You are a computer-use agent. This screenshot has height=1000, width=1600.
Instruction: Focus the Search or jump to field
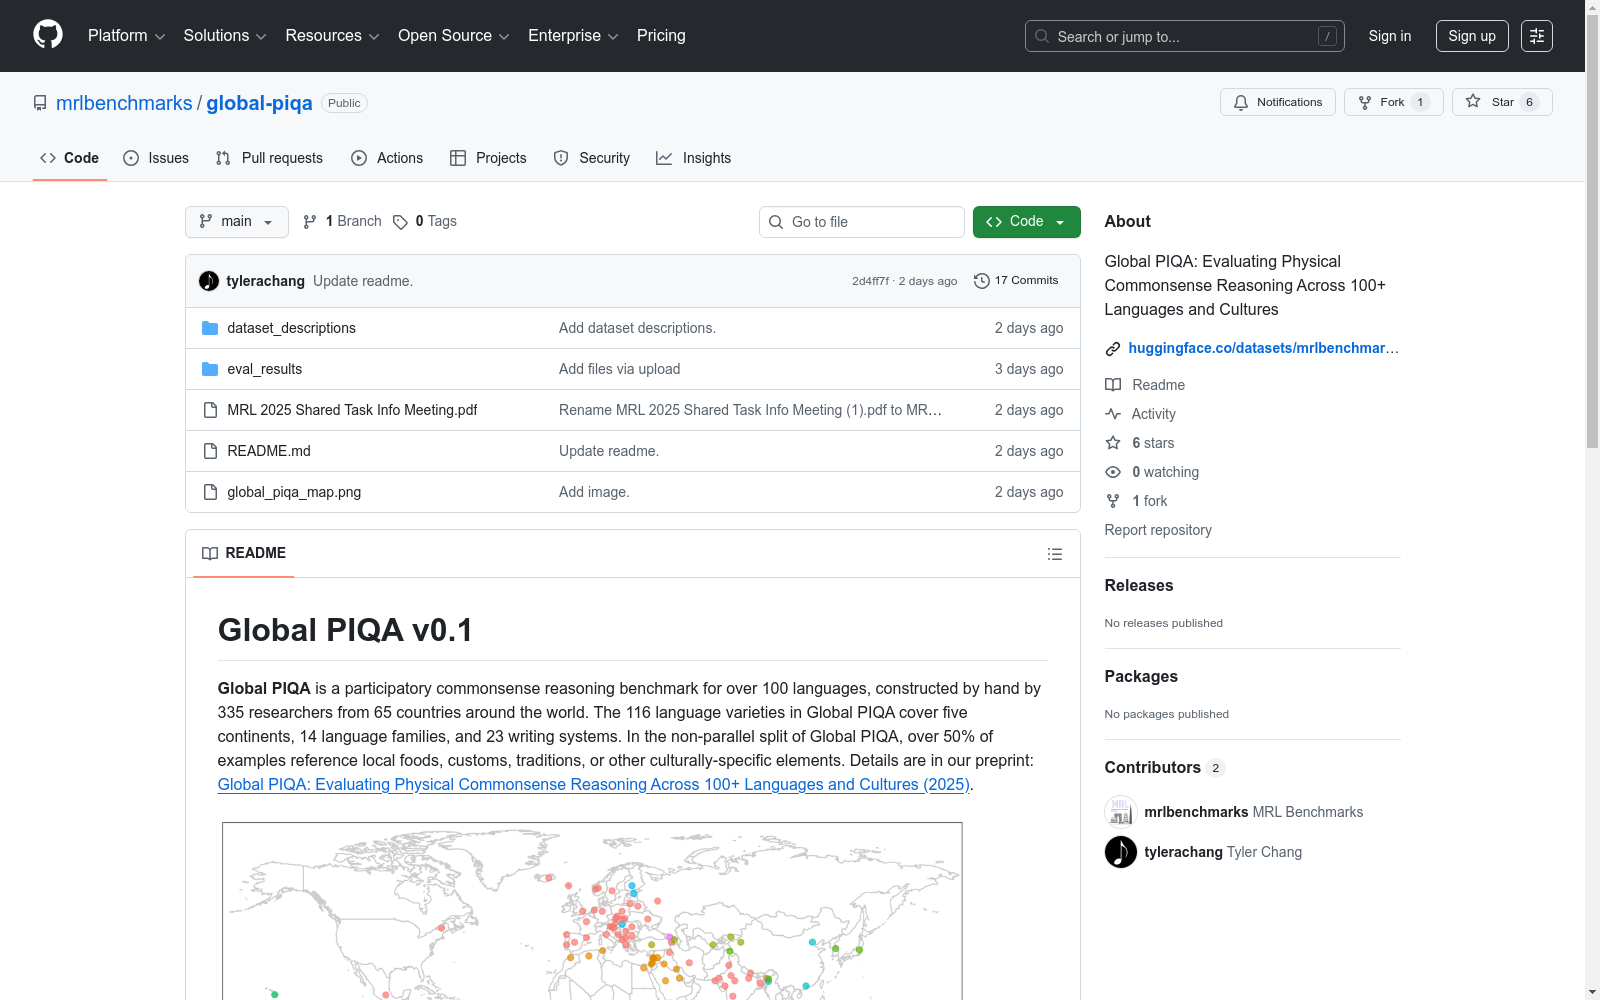tap(1185, 36)
